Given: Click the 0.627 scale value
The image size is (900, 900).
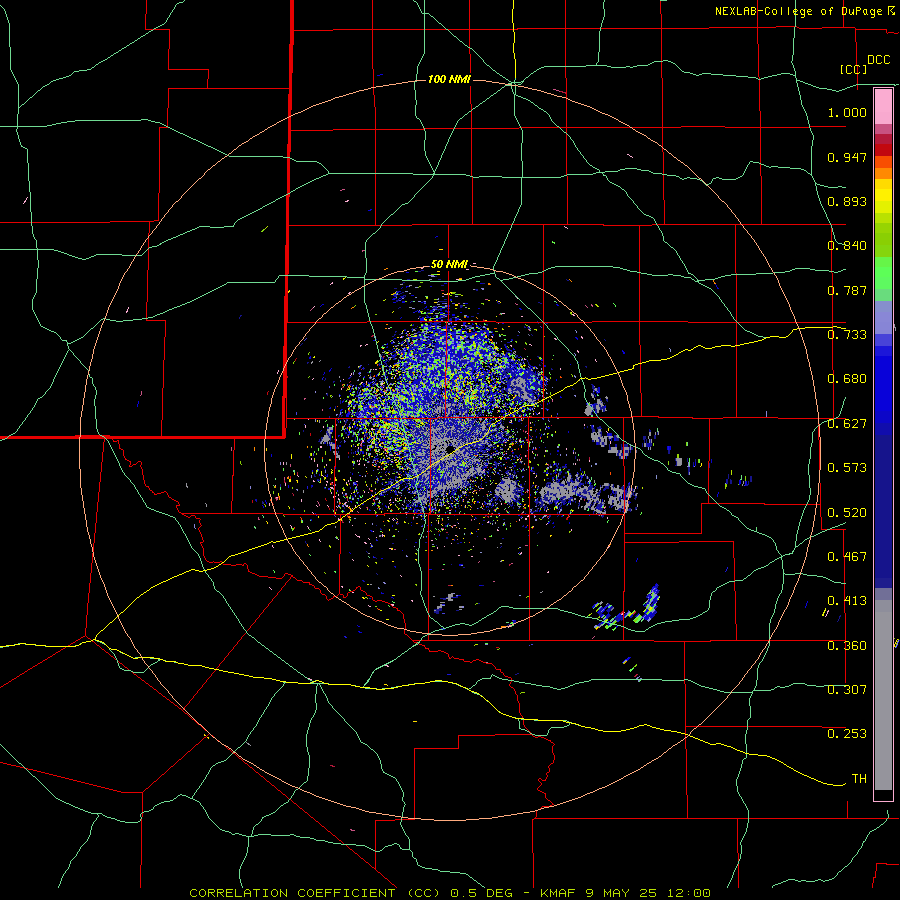Looking at the screenshot, I should coord(847,424).
